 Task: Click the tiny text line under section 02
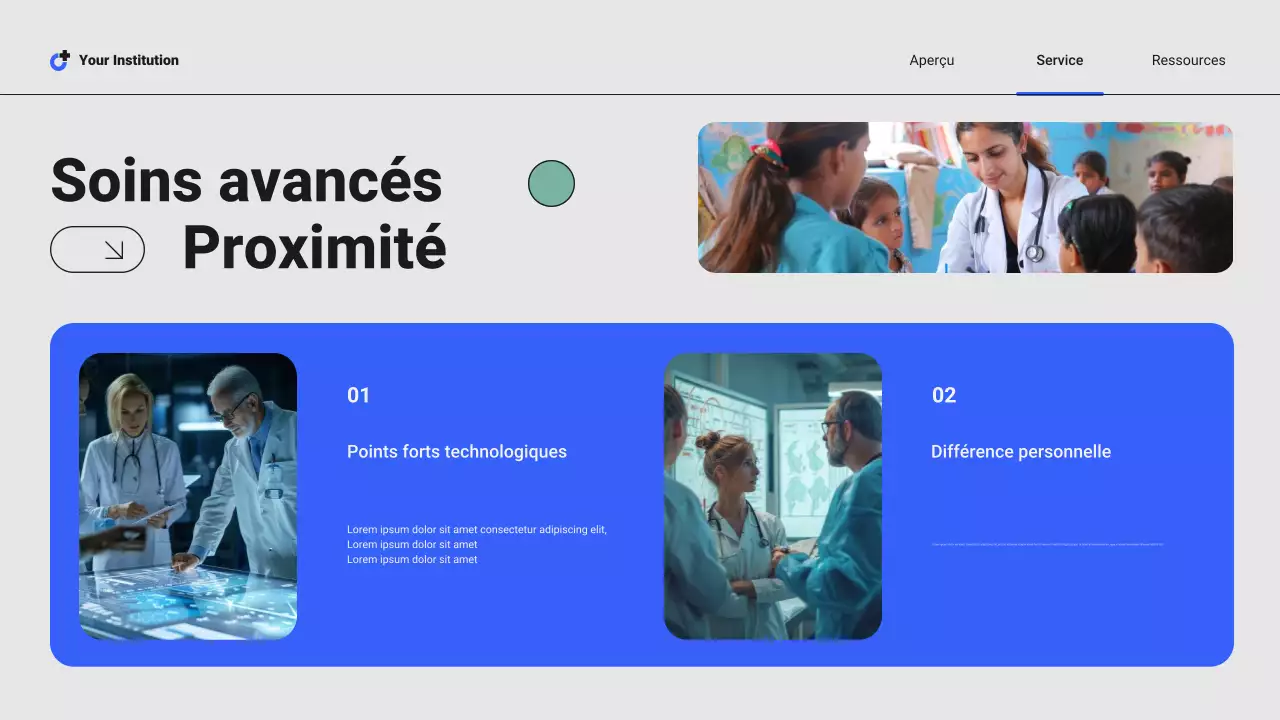point(1046,544)
